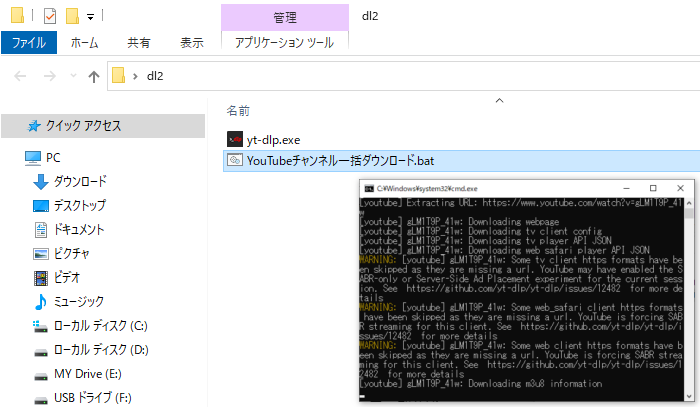Image resolution: width=700 pixels, height=407 pixels.
Task: Click the folder icon in the title bar
Action: (x=17, y=15)
